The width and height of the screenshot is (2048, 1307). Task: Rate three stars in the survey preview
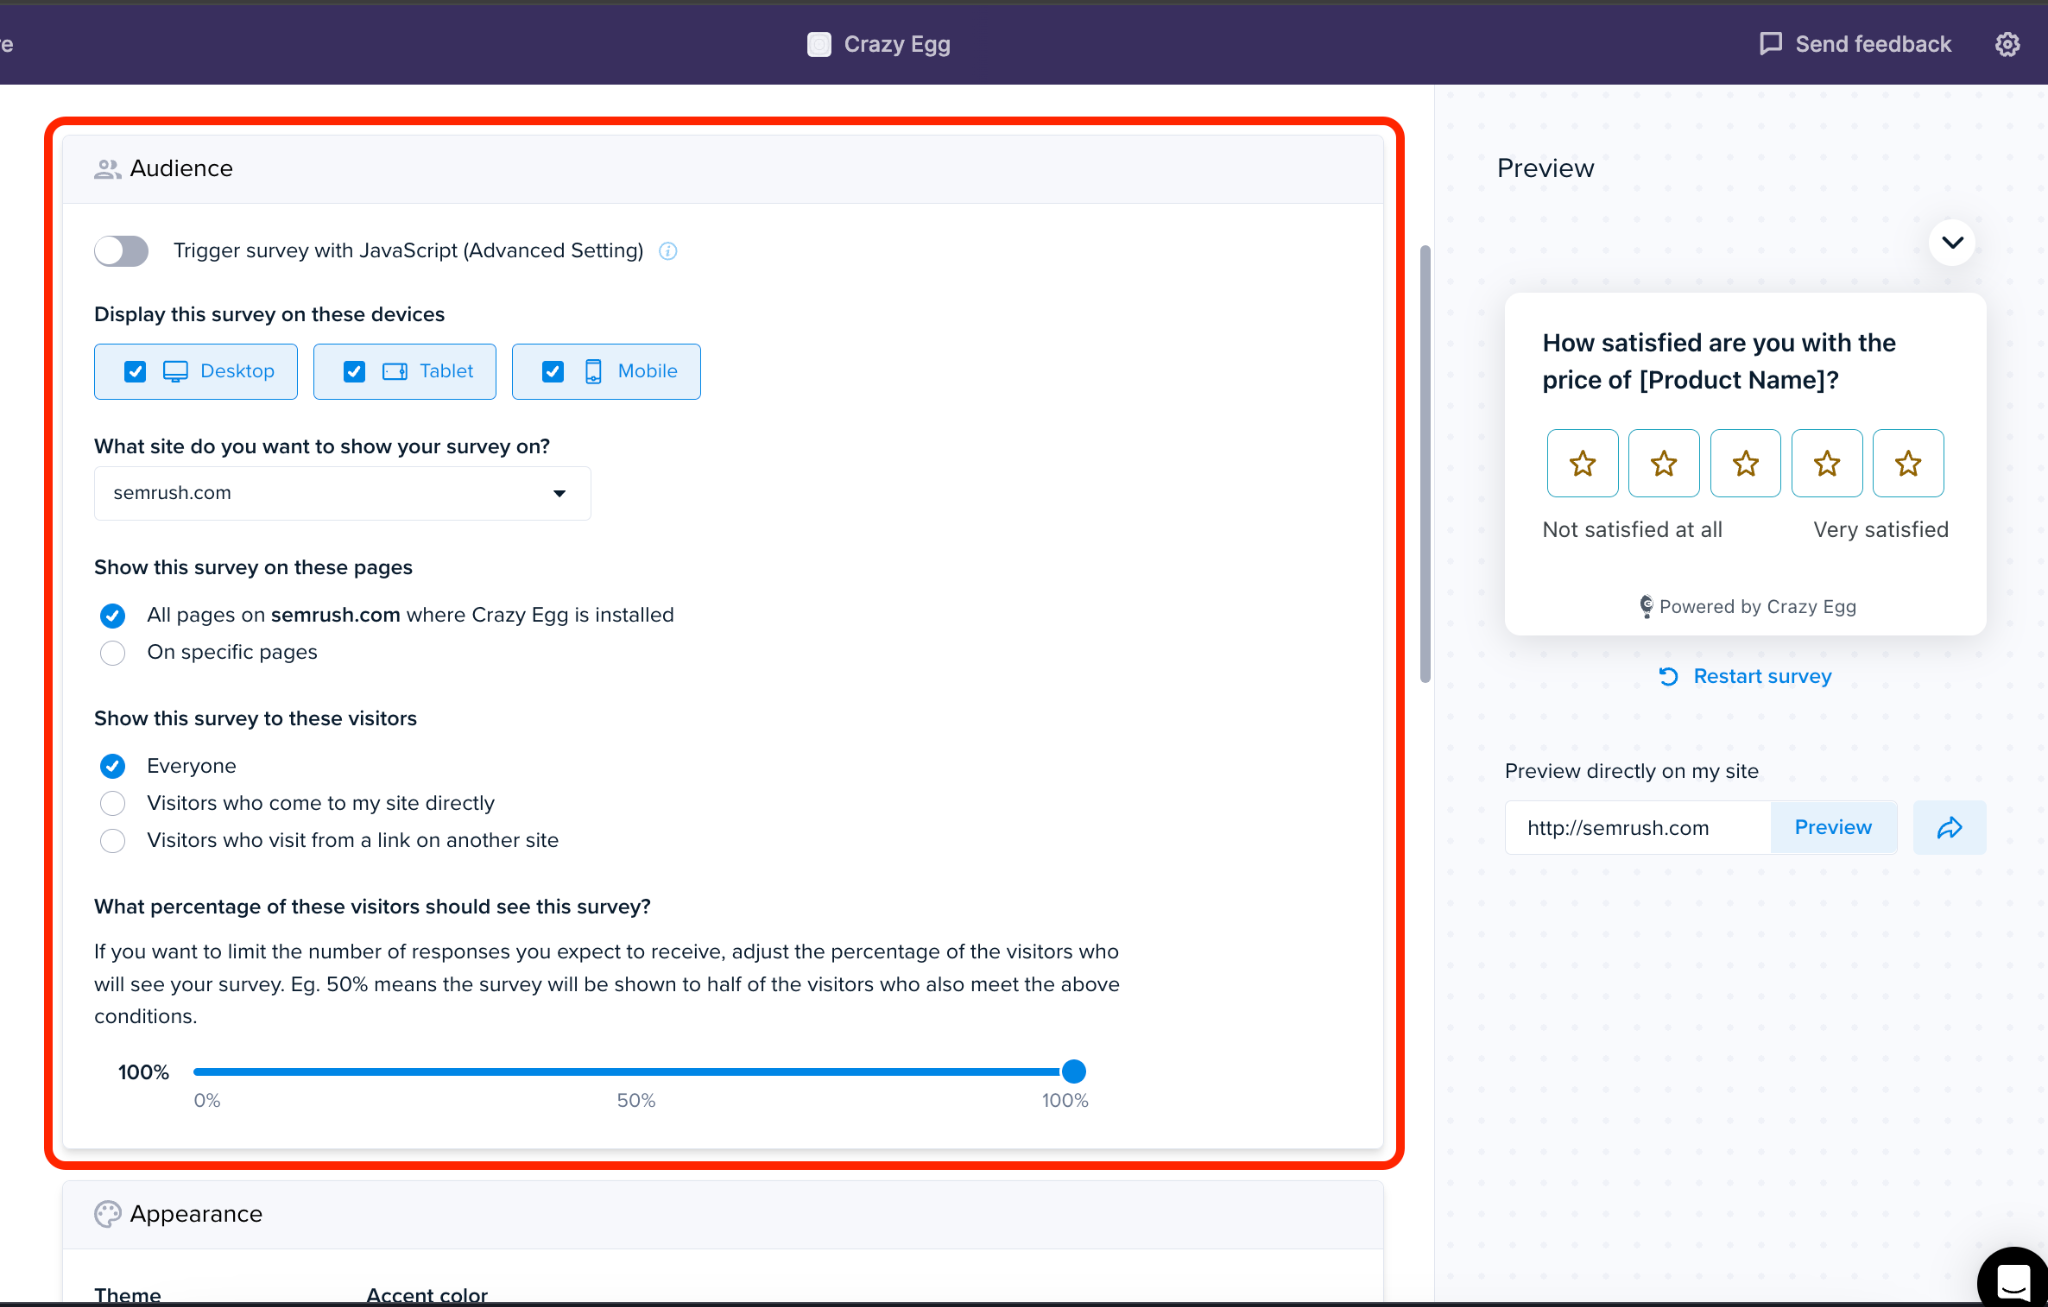(1746, 463)
